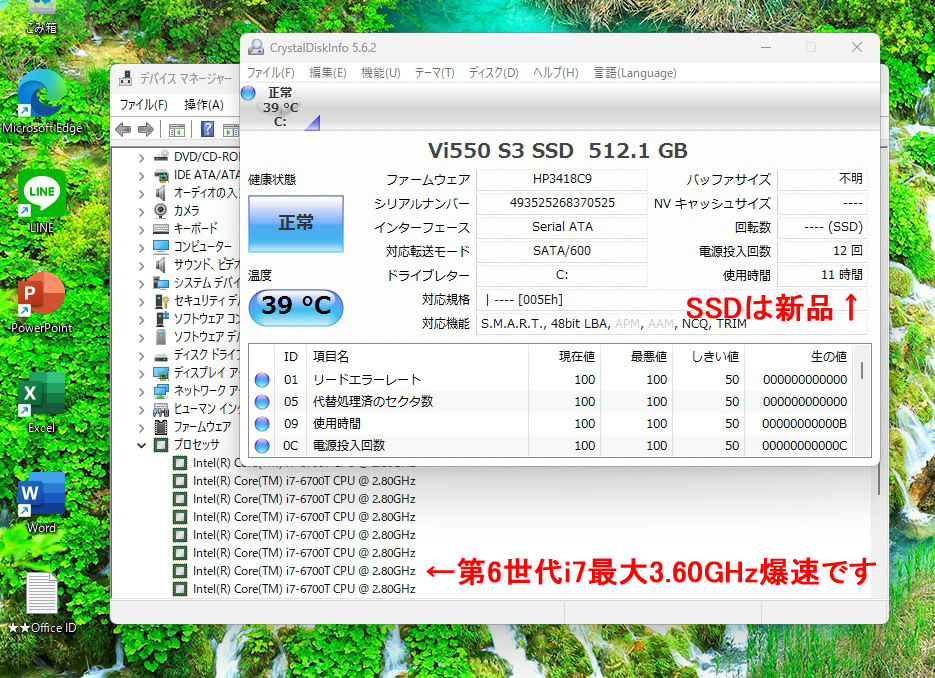Screen dimensions: 935x678
Task: Click the Device Manager title bar icon
Action: 125,78
